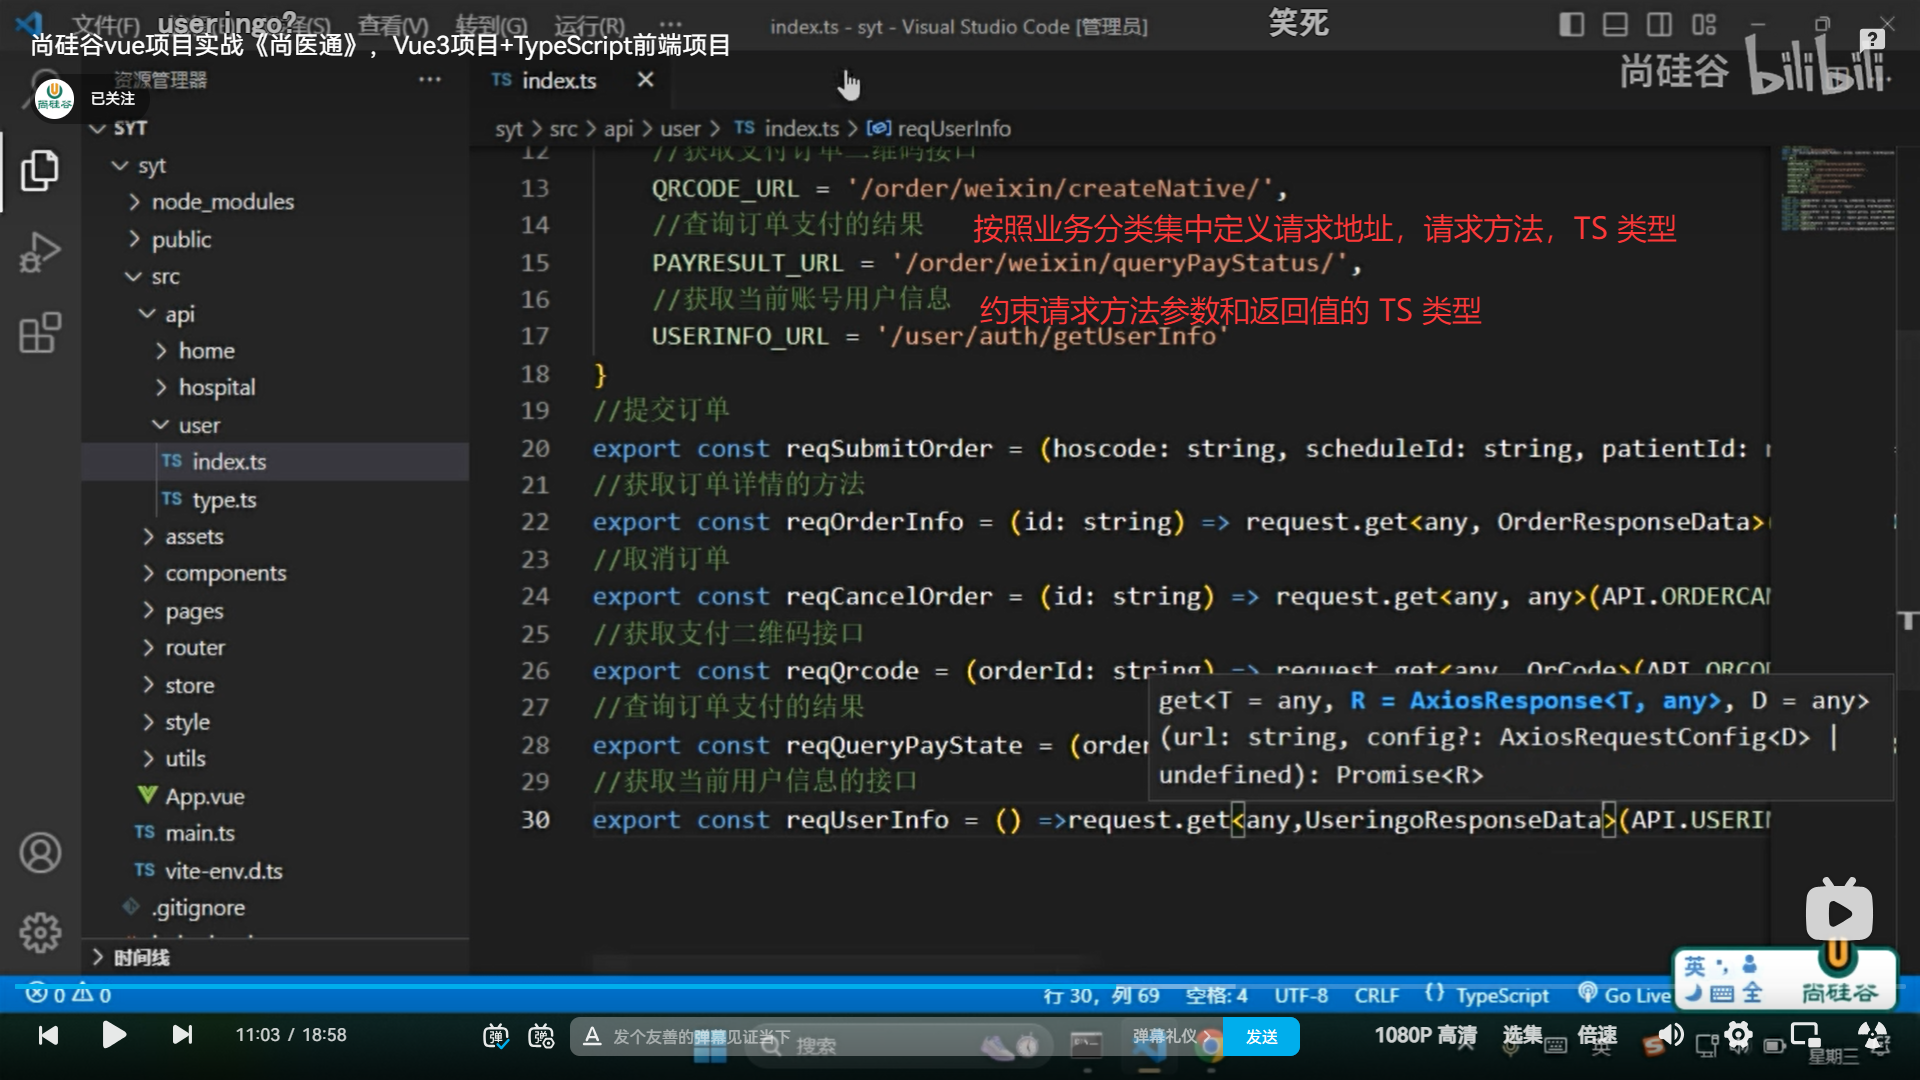
Task: Click the volume speaker icon
Action: tap(1670, 1035)
